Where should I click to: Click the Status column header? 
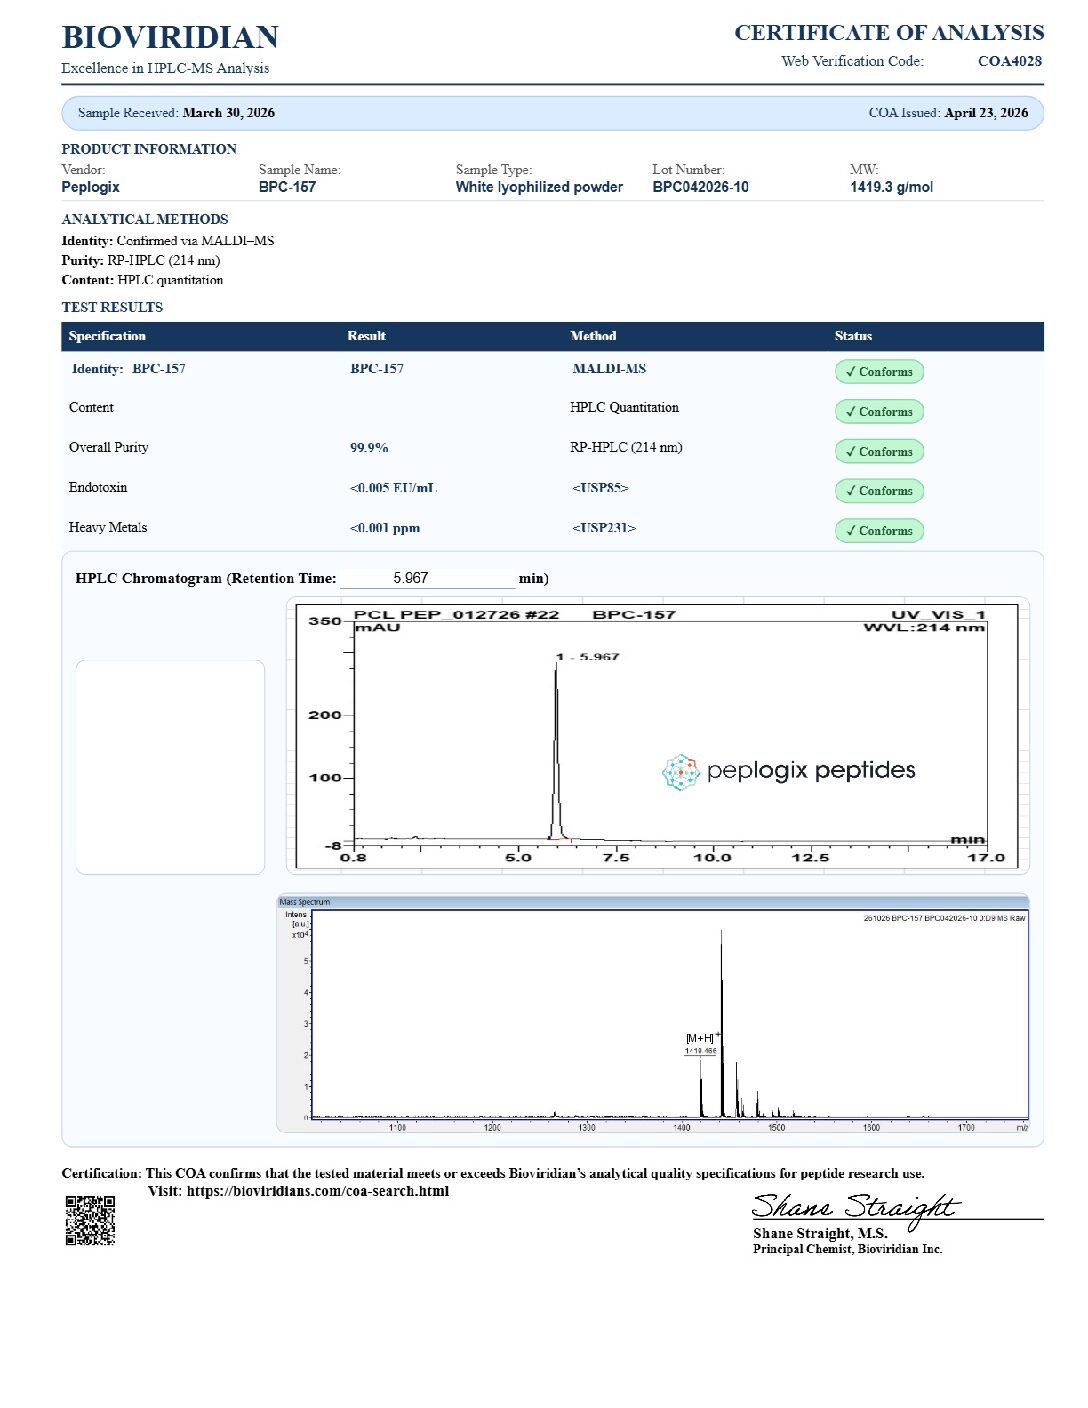[853, 336]
